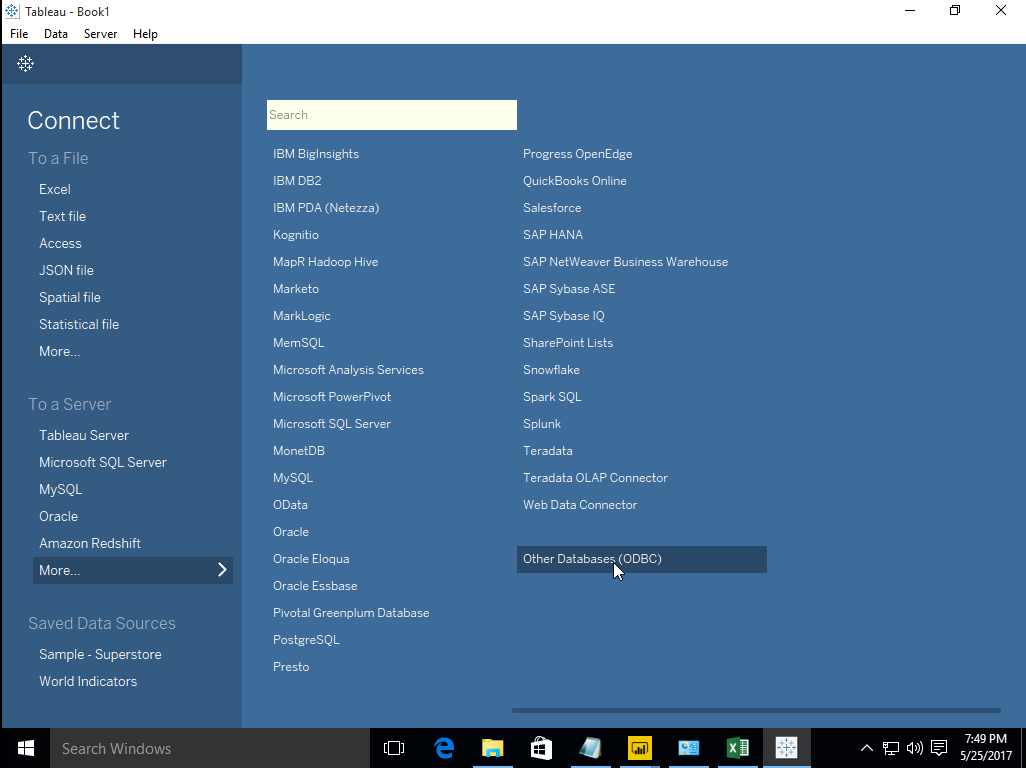Connect to a Text file

(62, 217)
